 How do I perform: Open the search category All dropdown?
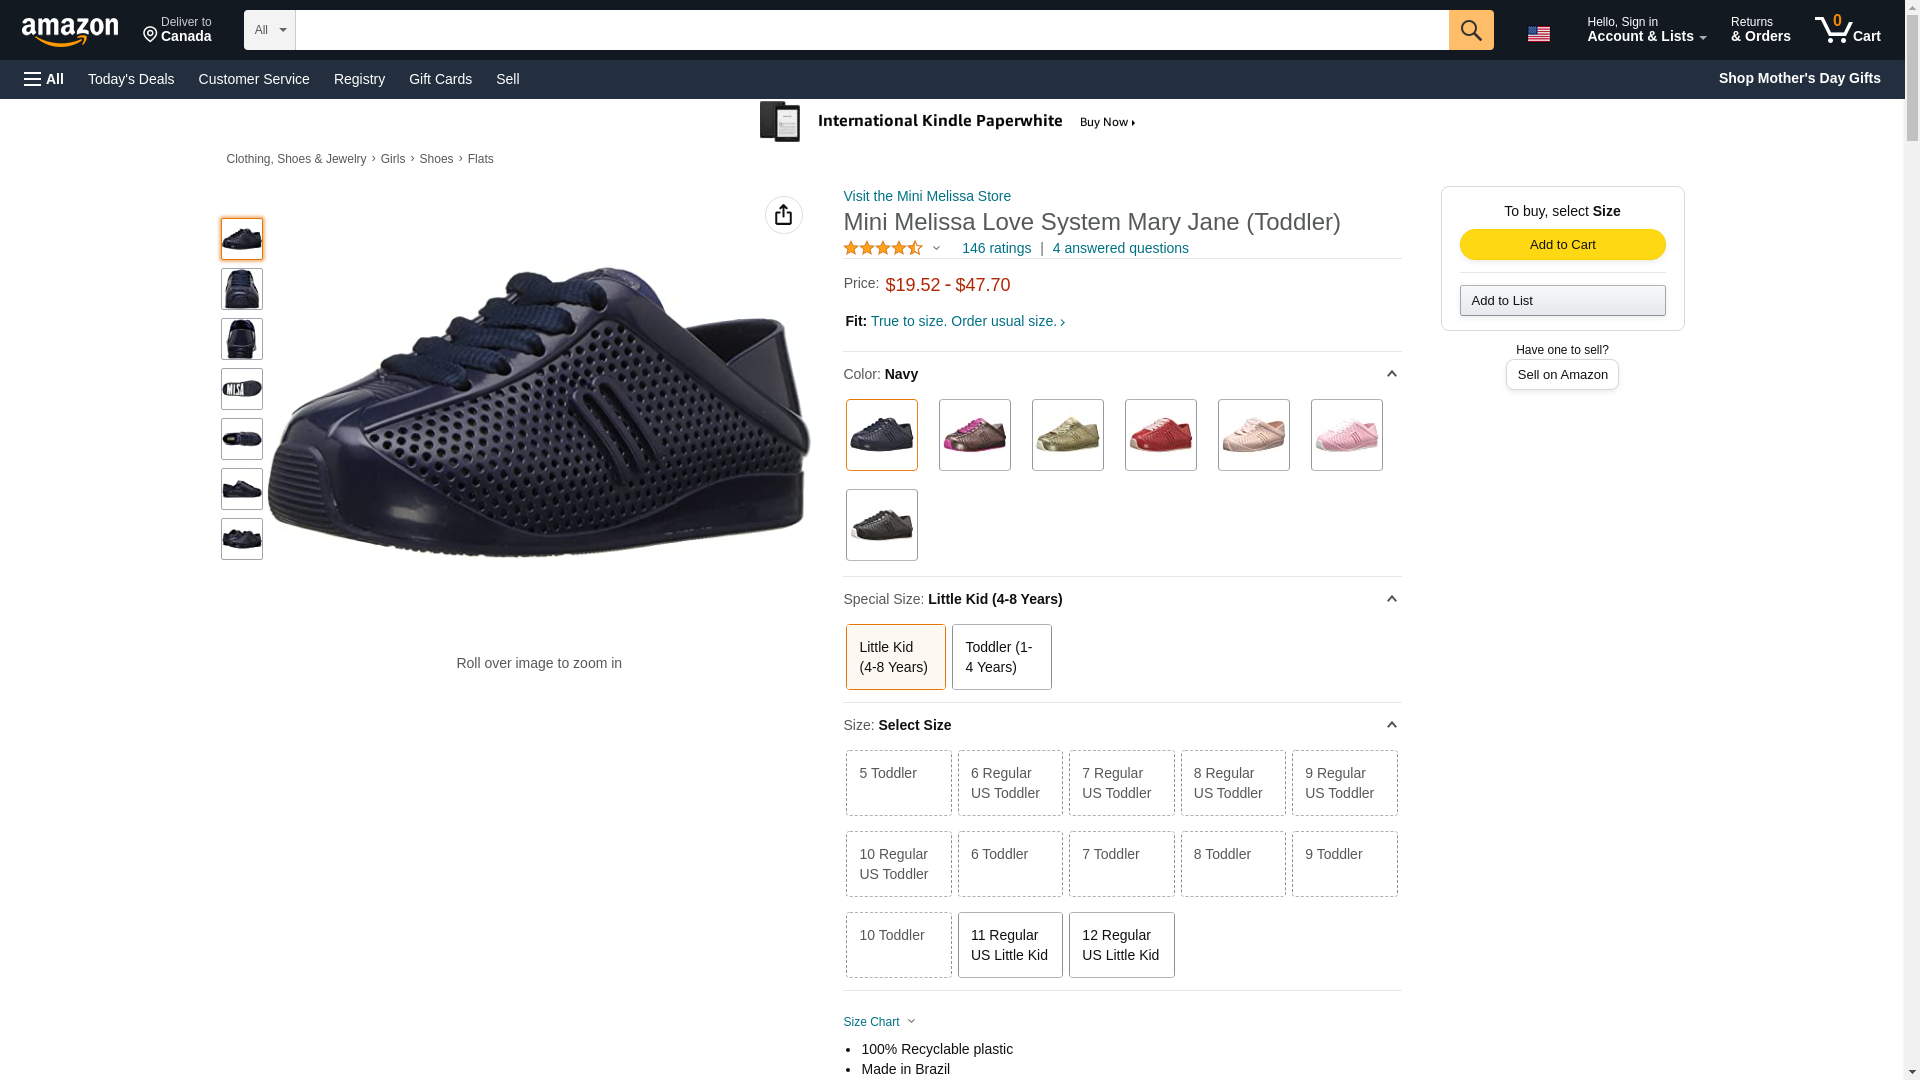(269, 30)
